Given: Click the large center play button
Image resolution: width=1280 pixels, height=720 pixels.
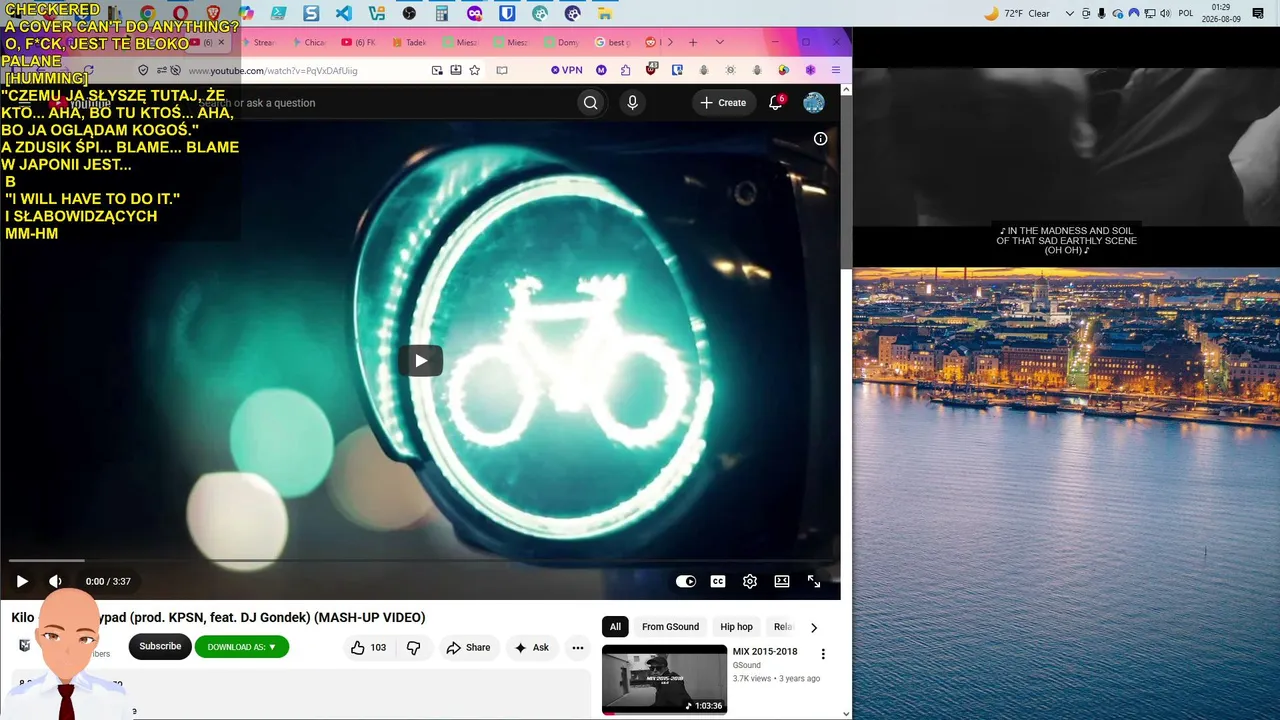Looking at the screenshot, I should (421, 361).
